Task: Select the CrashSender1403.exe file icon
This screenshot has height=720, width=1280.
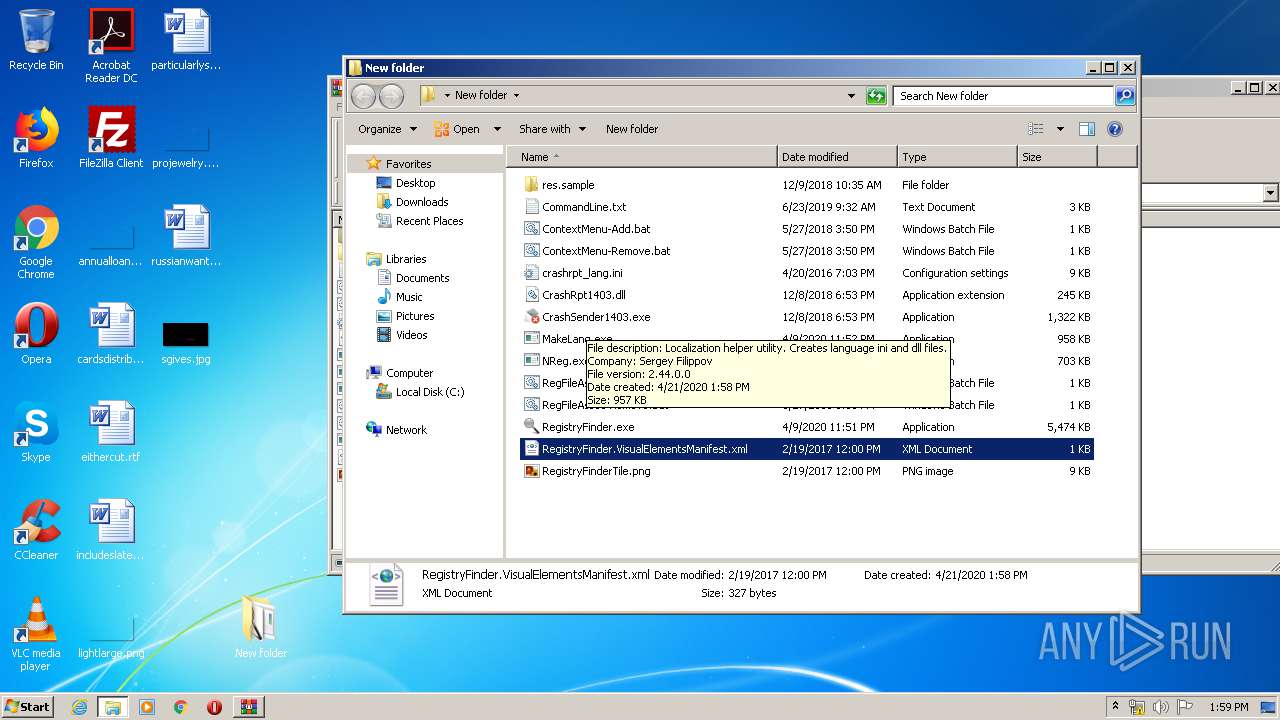Action: click(x=532, y=317)
